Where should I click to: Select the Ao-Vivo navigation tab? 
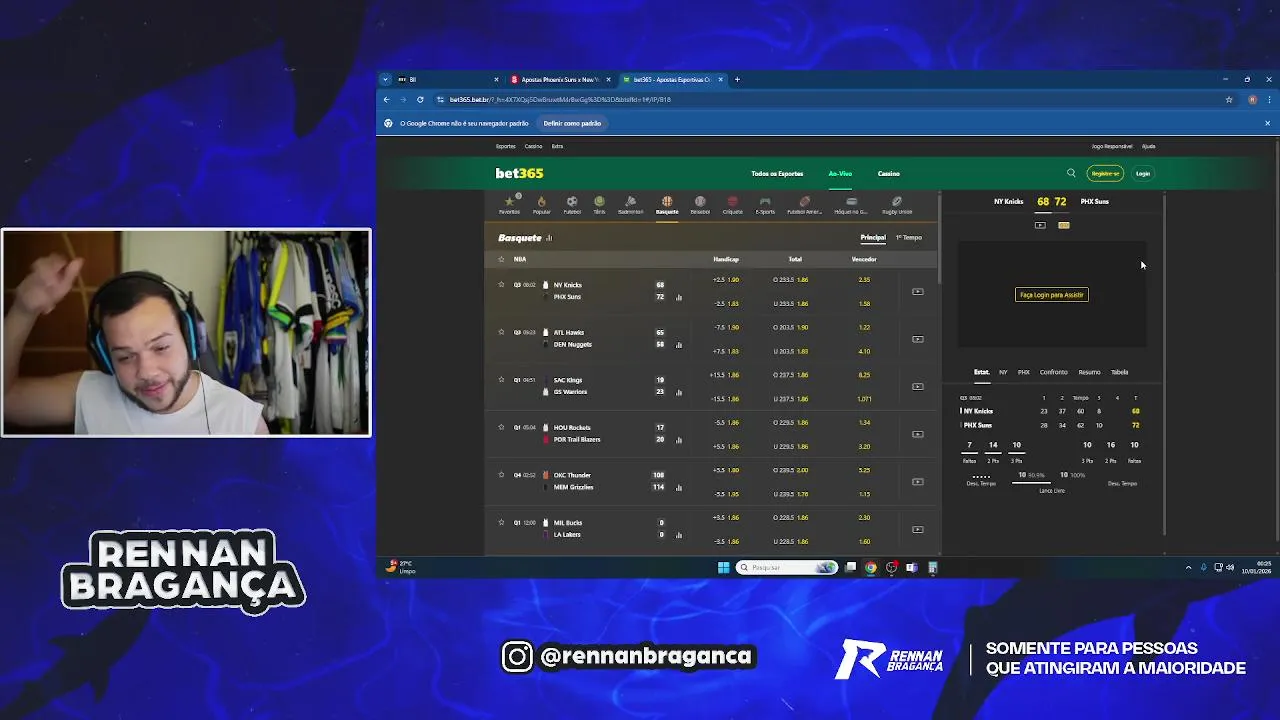pyautogui.click(x=840, y=174)
